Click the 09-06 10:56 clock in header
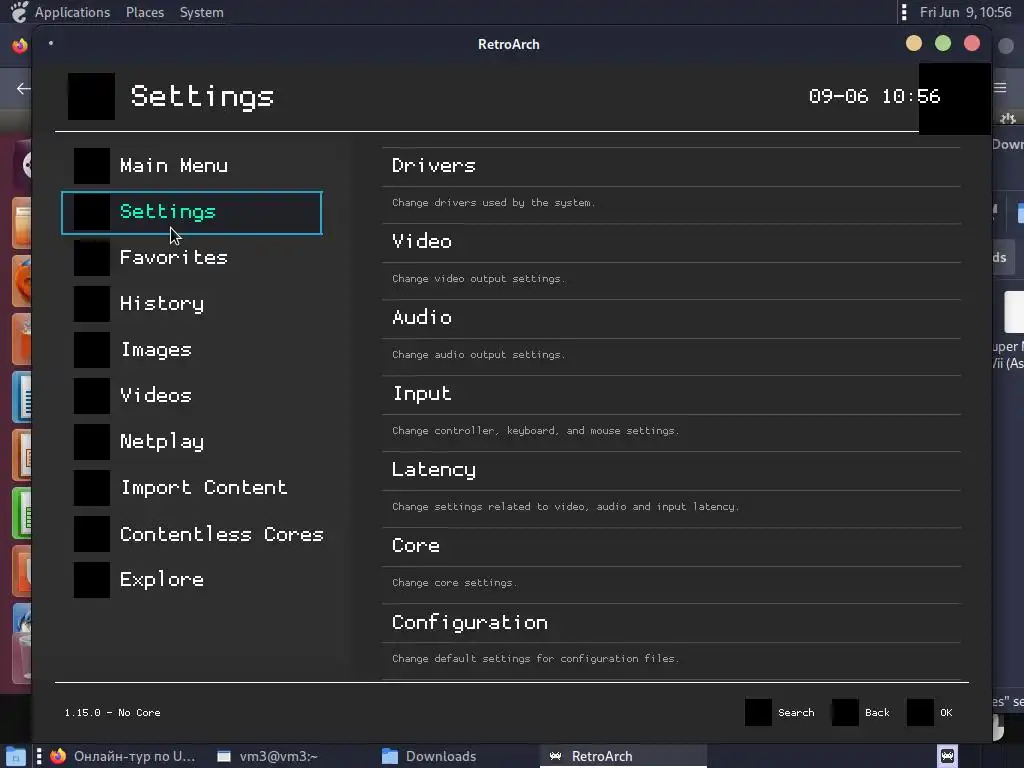Image resolution: width=1024 pixels, height=768 pixels. click(x=874, y=97)
